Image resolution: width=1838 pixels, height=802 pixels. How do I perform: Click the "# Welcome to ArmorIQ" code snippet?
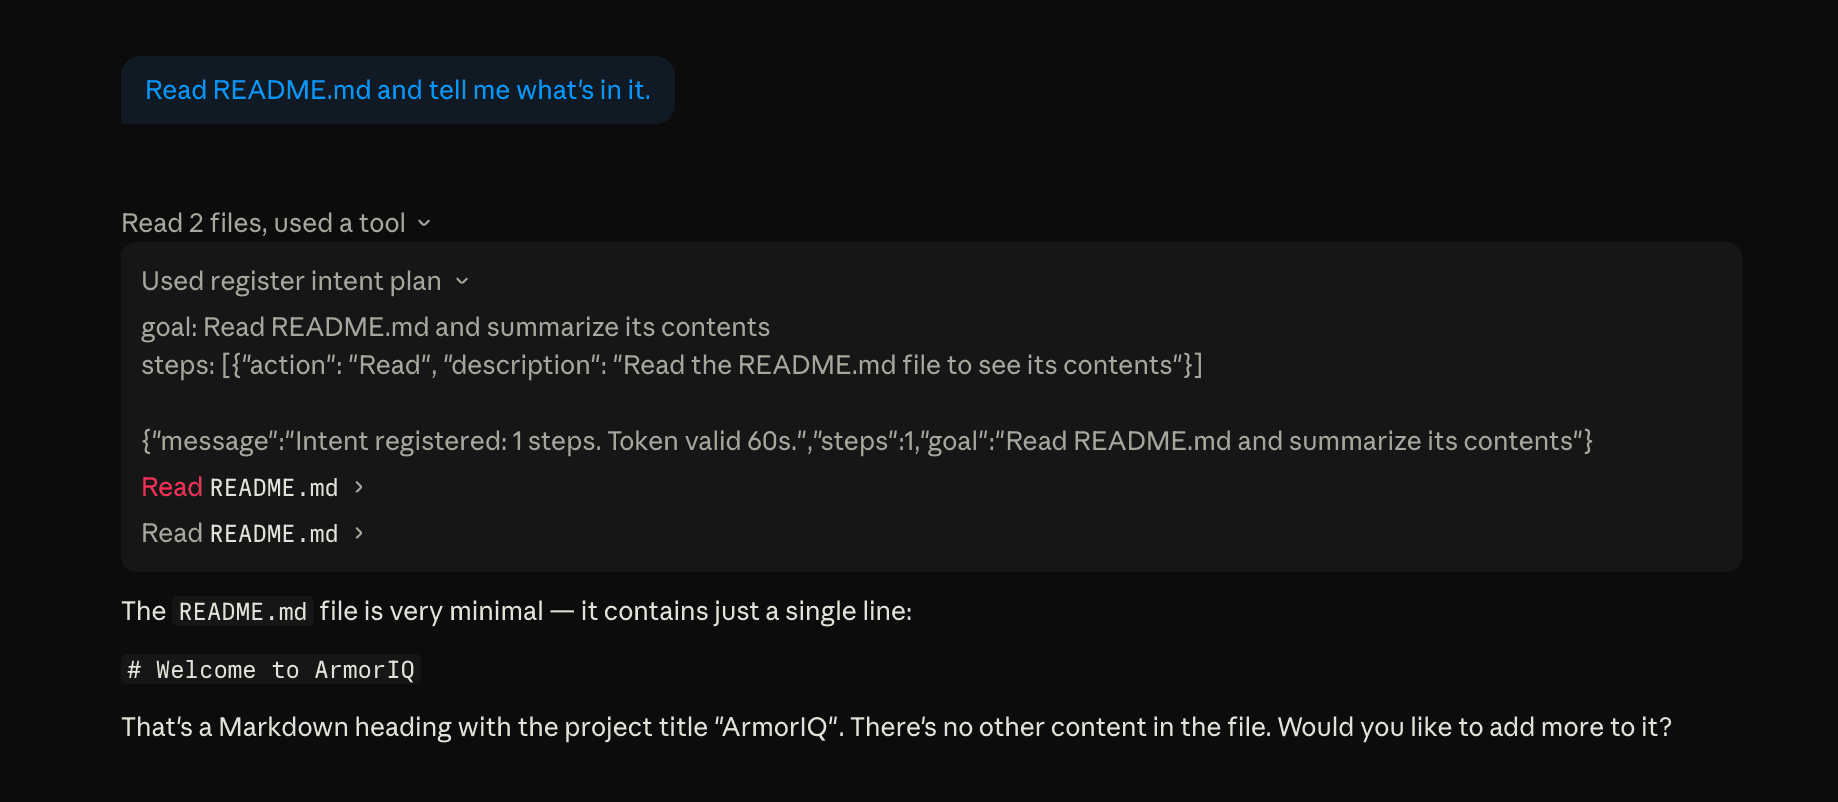coord(271,670)
